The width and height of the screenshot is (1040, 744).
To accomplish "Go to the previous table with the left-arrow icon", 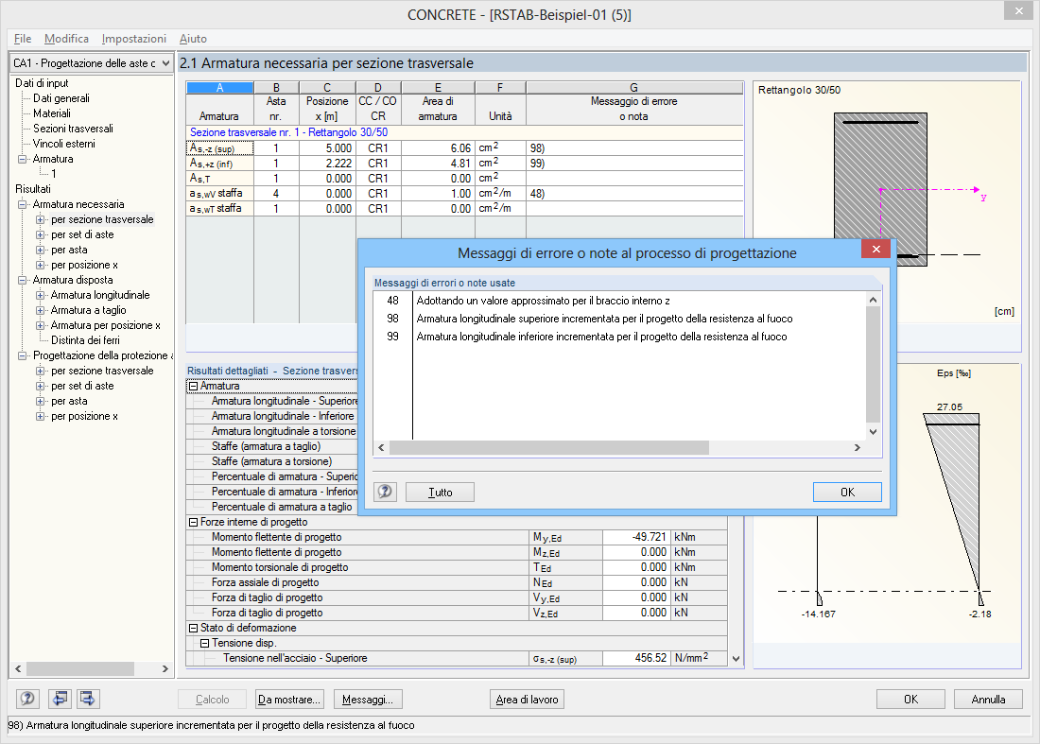I will [x=60, y=699].
